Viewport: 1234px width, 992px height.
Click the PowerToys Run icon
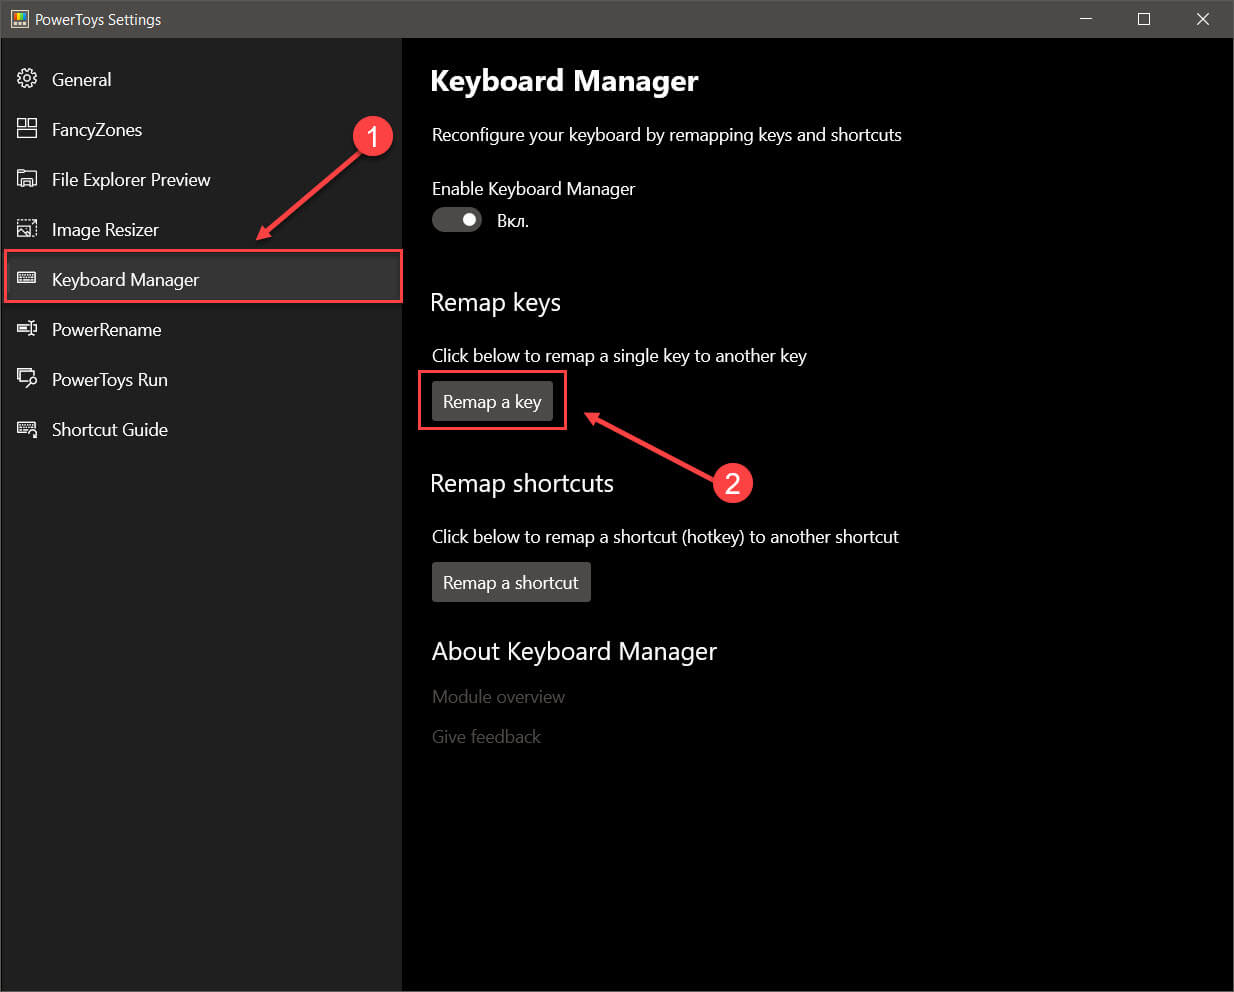[x=27, y=379]
